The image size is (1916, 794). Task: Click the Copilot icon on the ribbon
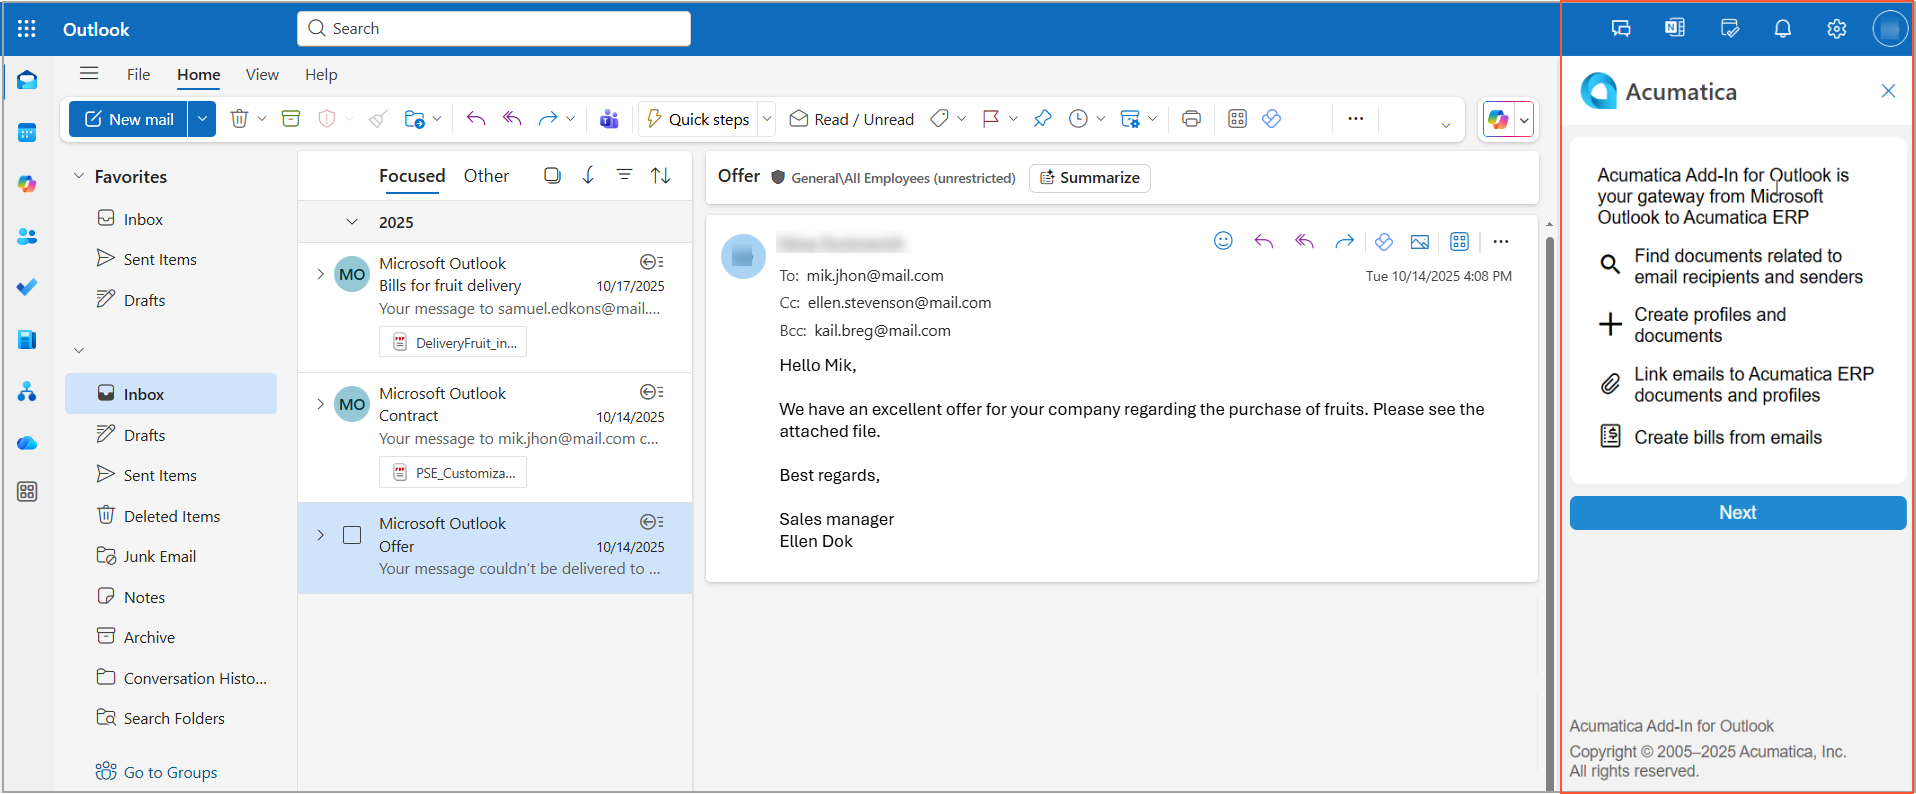click(1498, 120)
